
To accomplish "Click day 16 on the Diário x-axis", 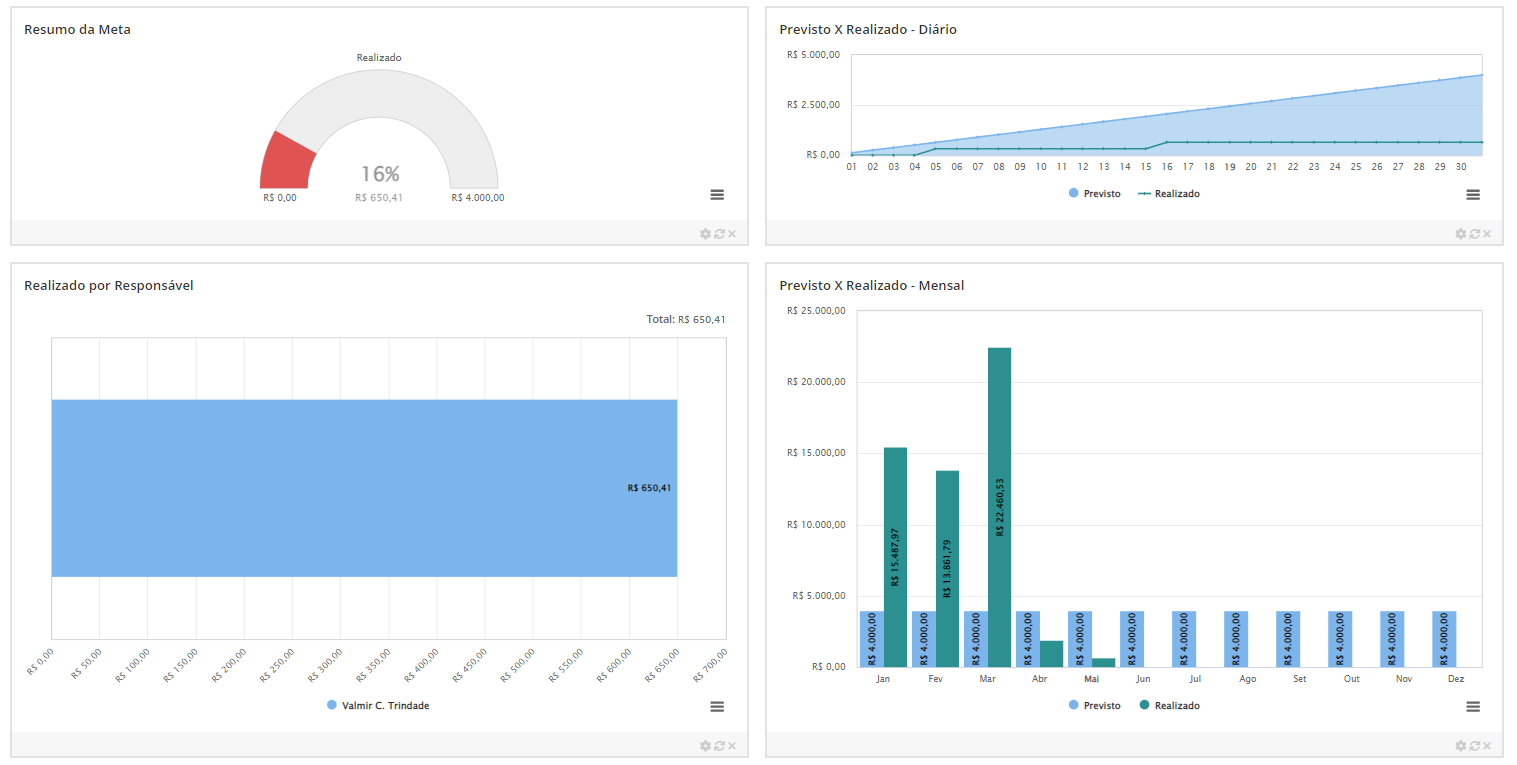I will (1166, 167).
